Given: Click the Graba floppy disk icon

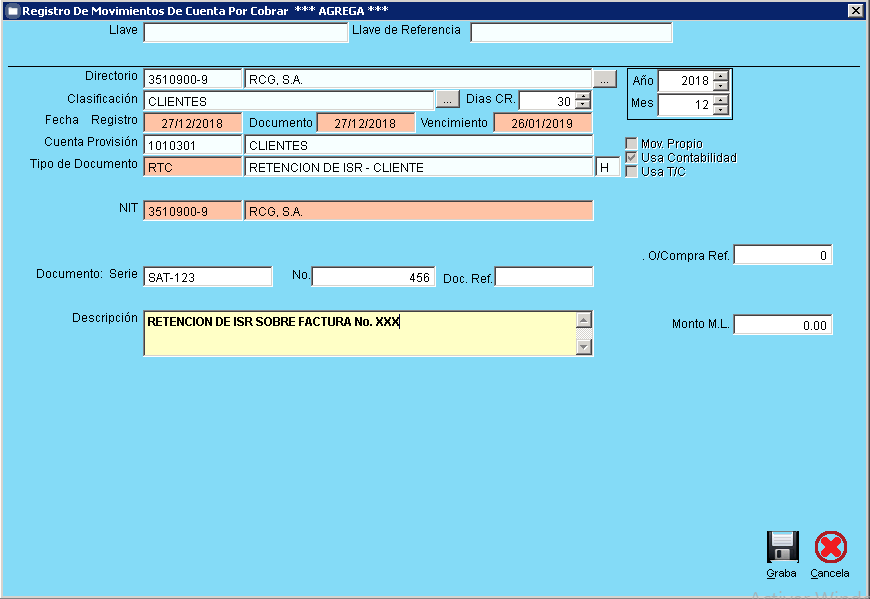Looking at the screenshot, I should pyautogui.click(x=782, y=548).
